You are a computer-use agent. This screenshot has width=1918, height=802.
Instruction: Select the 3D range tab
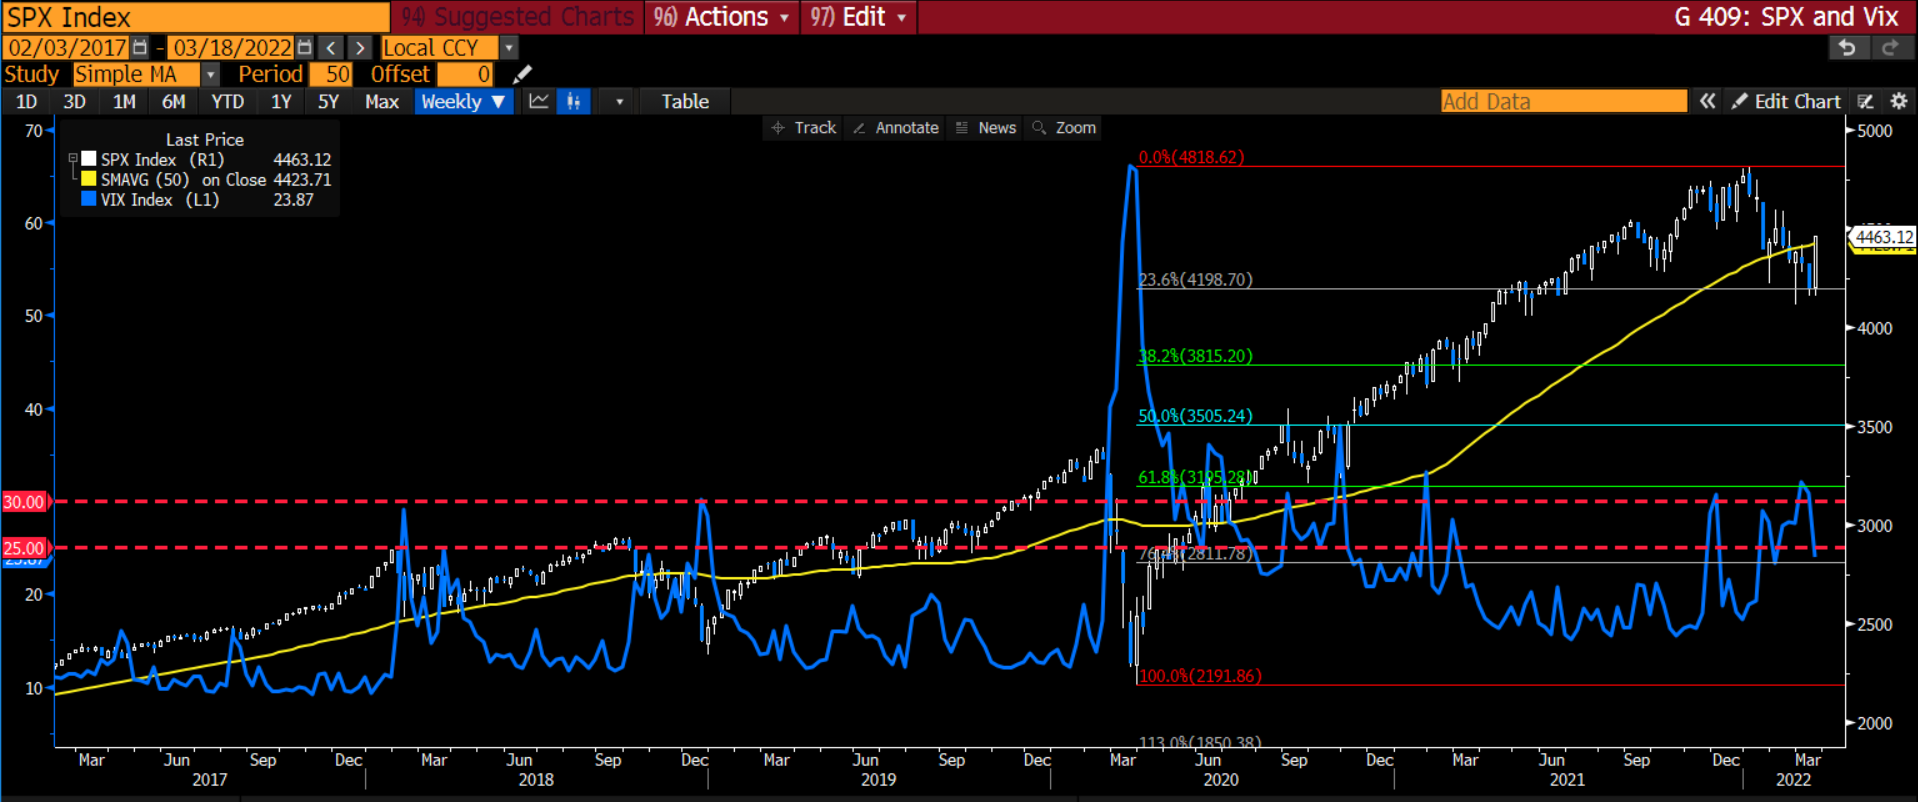(x=75, y=101)
